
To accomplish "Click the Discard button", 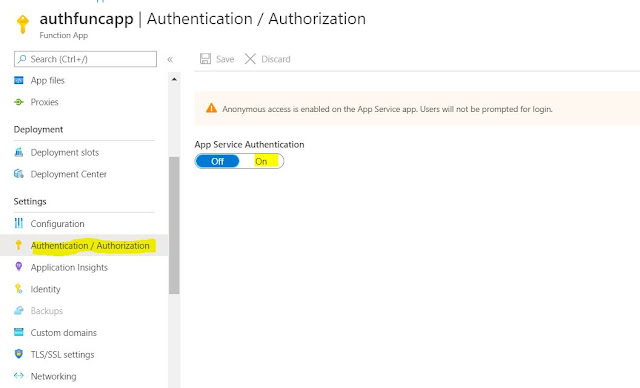I will point(268,59).
